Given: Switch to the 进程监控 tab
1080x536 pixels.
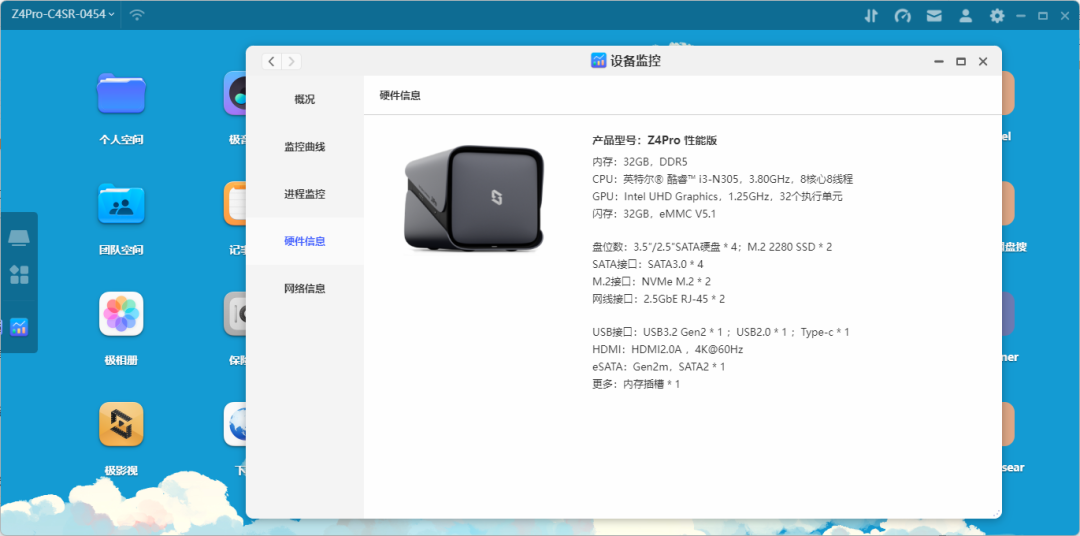Looking at the screenshot, I should (x=304, y=194).
